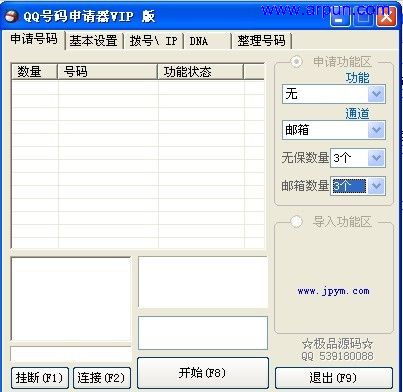The image size is (403, 392).
Task: Select the 导入功能区 radio button
Action: click(296, 221)
